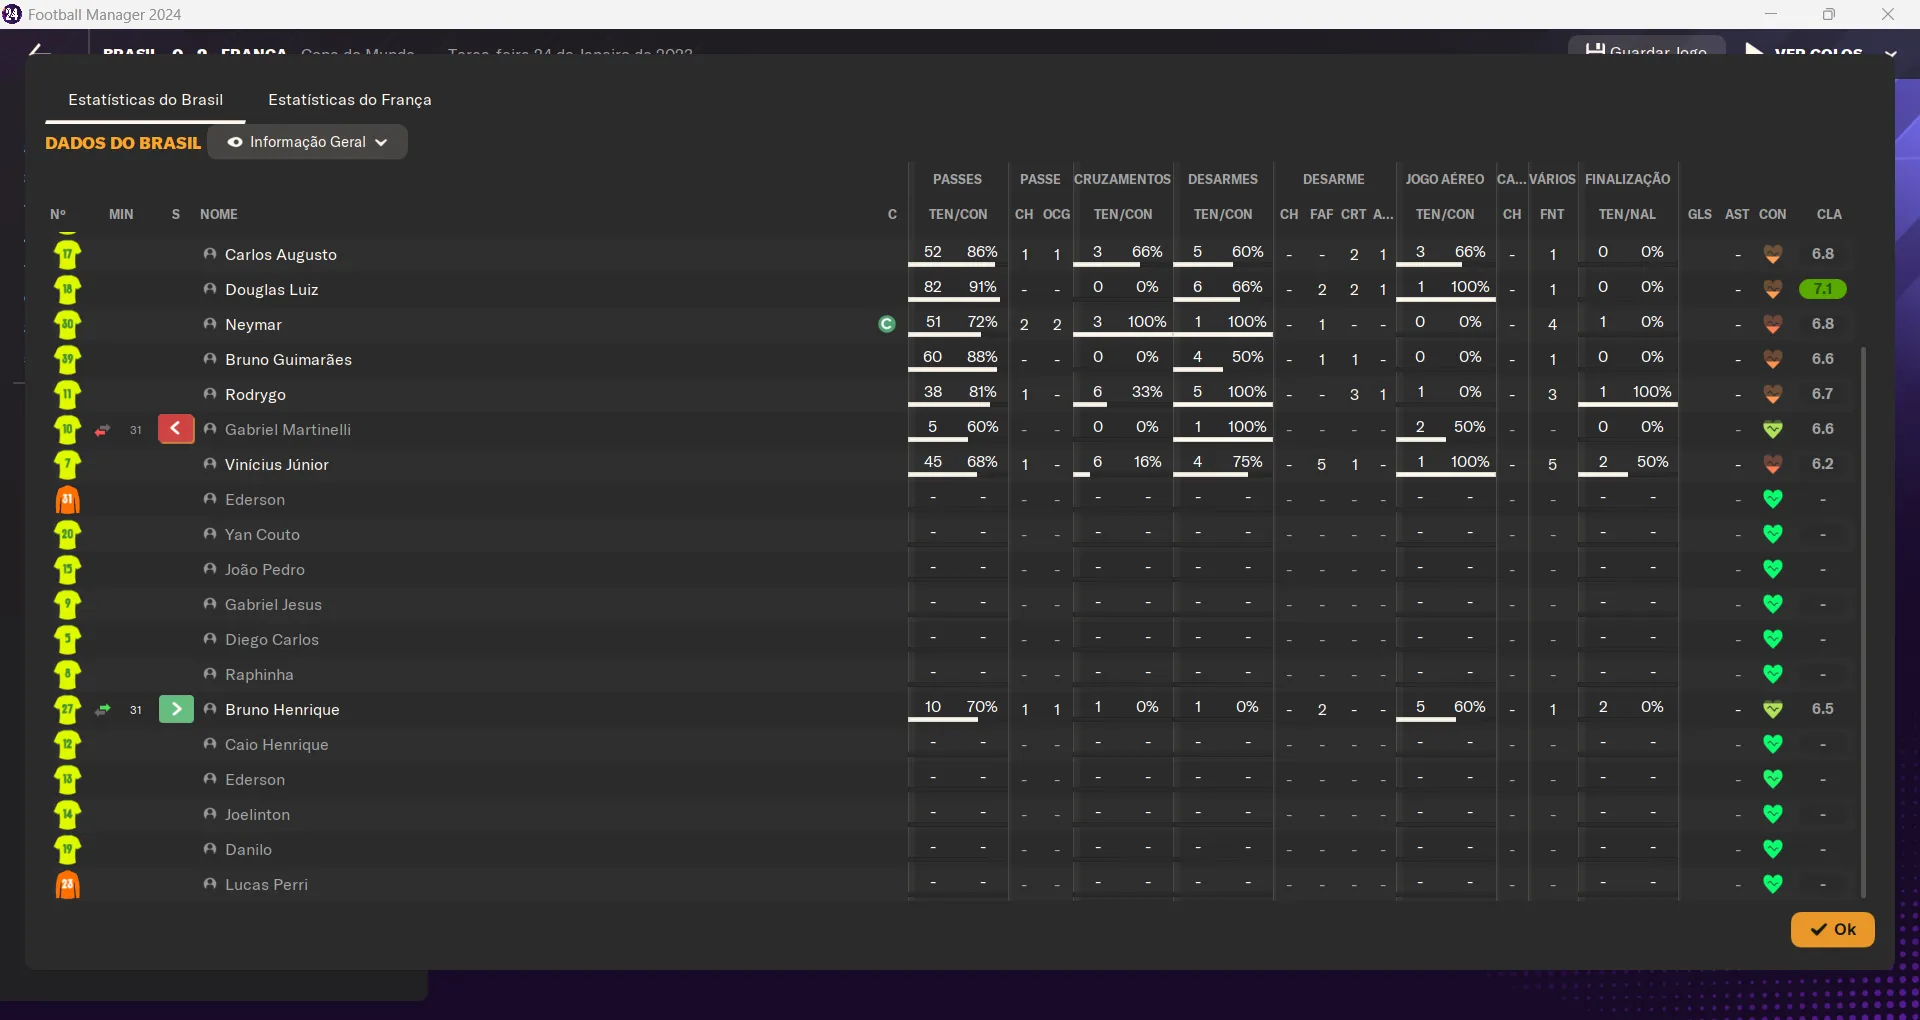Select the Estatísticas do Brasil tab
The image size is (1920, 1020).
coord(146,100)
